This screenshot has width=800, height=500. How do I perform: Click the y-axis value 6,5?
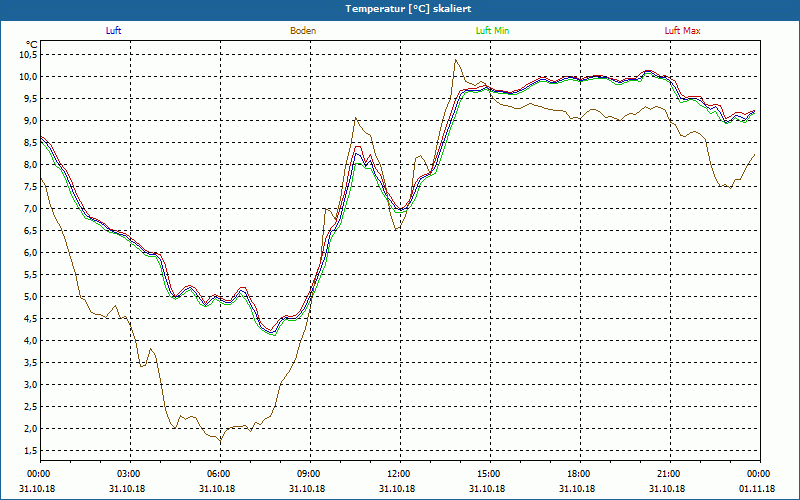30,231
